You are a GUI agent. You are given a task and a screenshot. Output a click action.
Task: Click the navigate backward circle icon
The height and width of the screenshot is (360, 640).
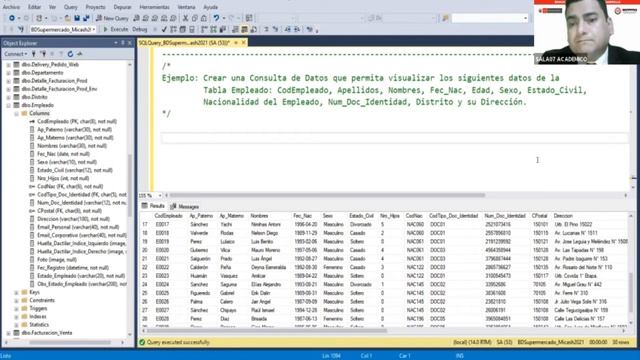click(12, 18)
